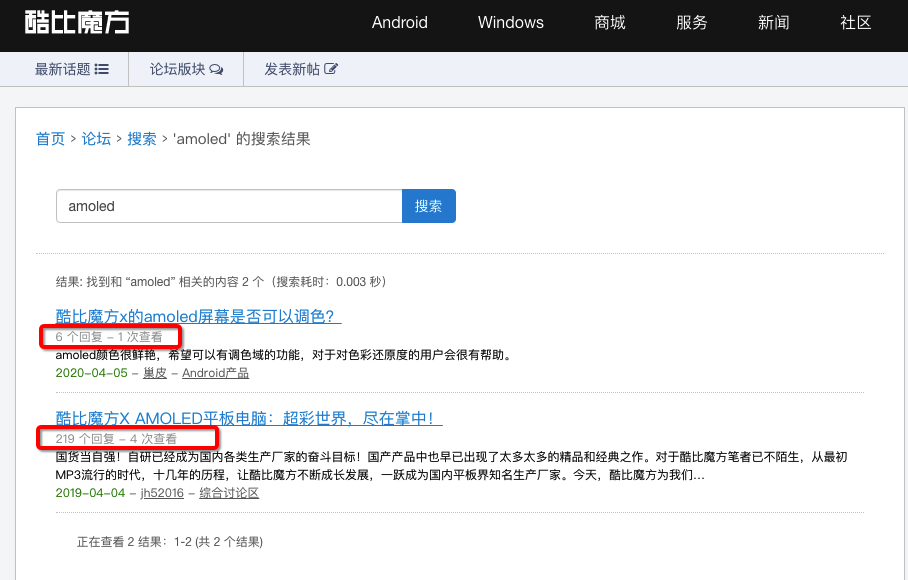Click the 首页 breadcrumb link
The height and width of the screenshot is (580, 908).
[50, 139]
